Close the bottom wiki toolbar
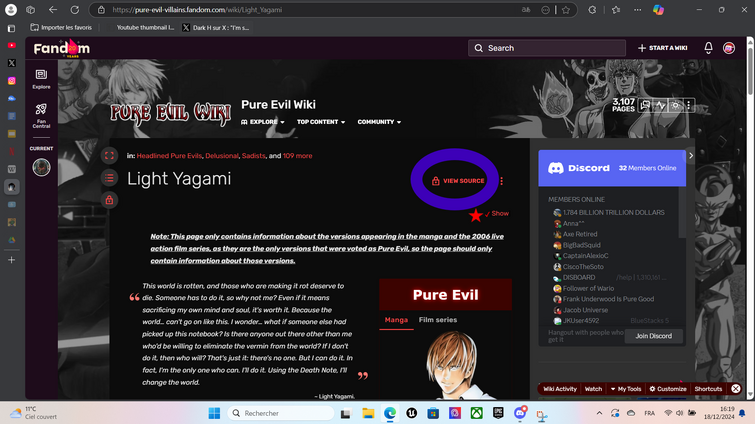 pos(736,388)
